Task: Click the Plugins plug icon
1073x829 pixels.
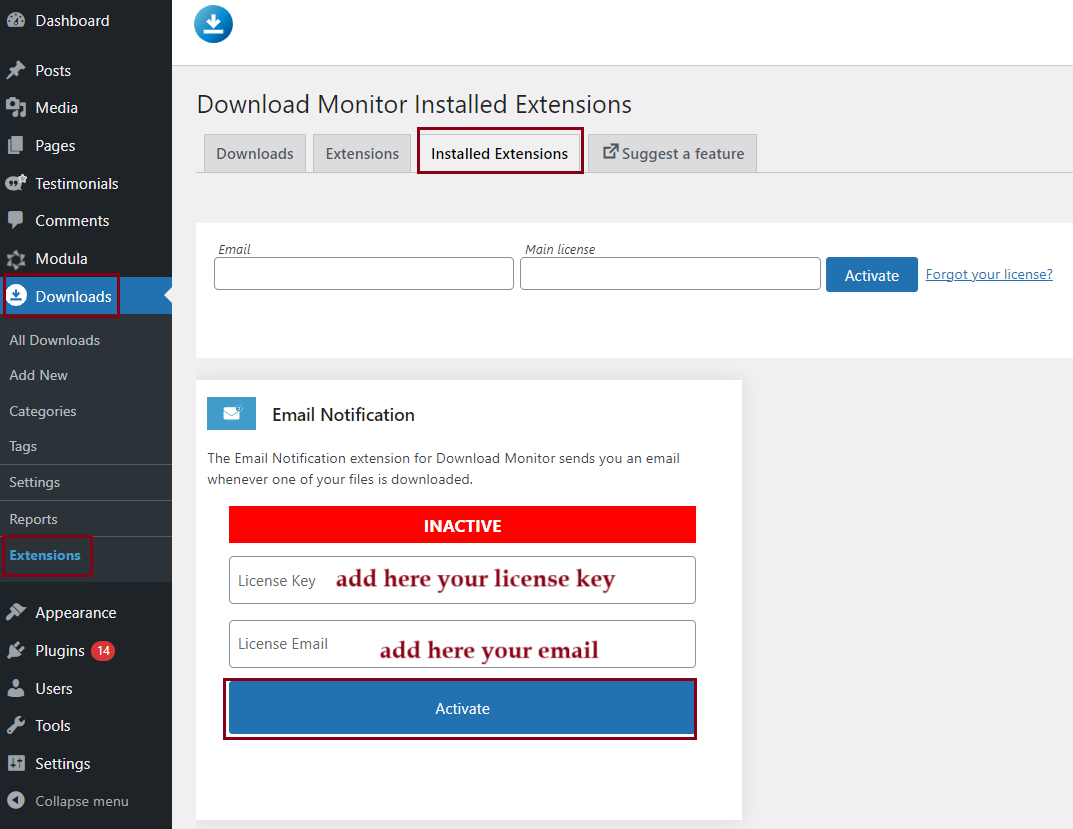Action: point(16,650)
